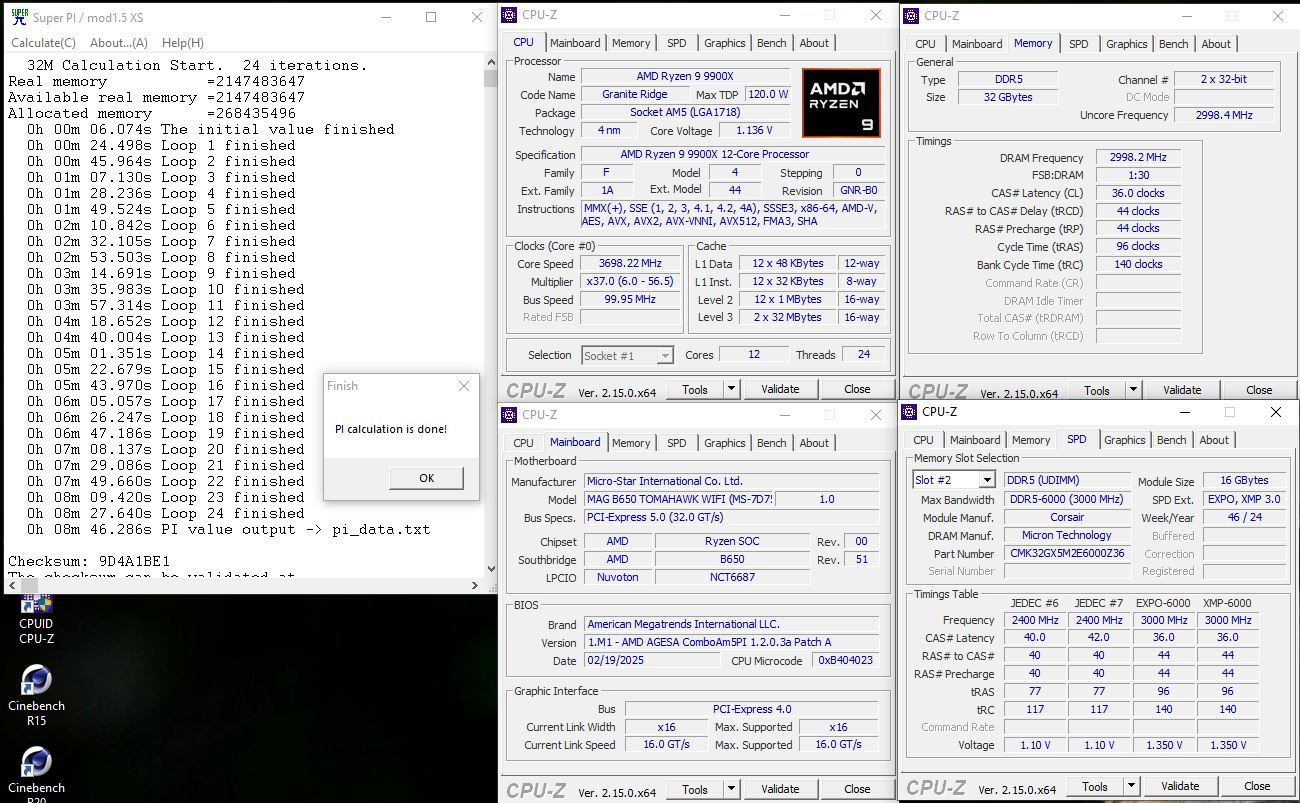Click the CPU-Z title icon of the Mainboard BIOS window

pyautogui.click(x=510, y=414)
